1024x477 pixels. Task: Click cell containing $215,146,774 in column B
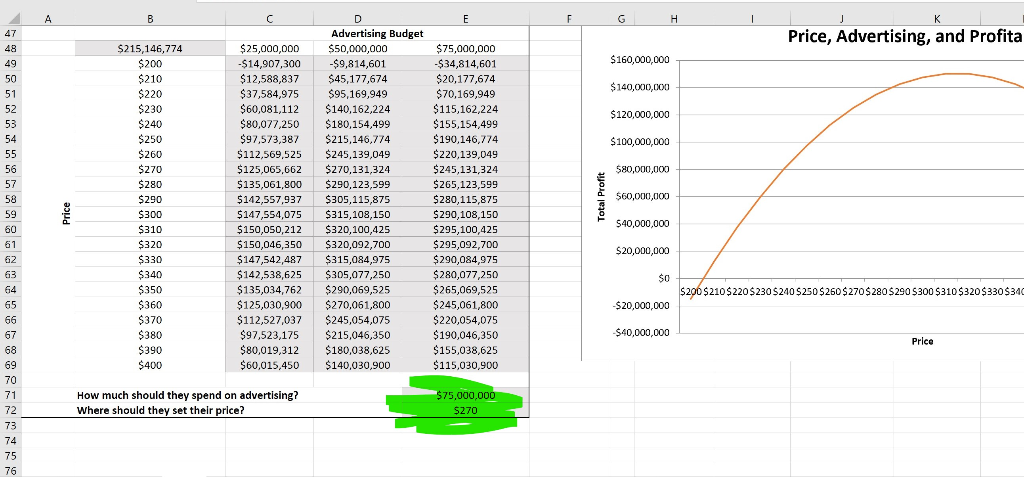(x=150, y=48)
